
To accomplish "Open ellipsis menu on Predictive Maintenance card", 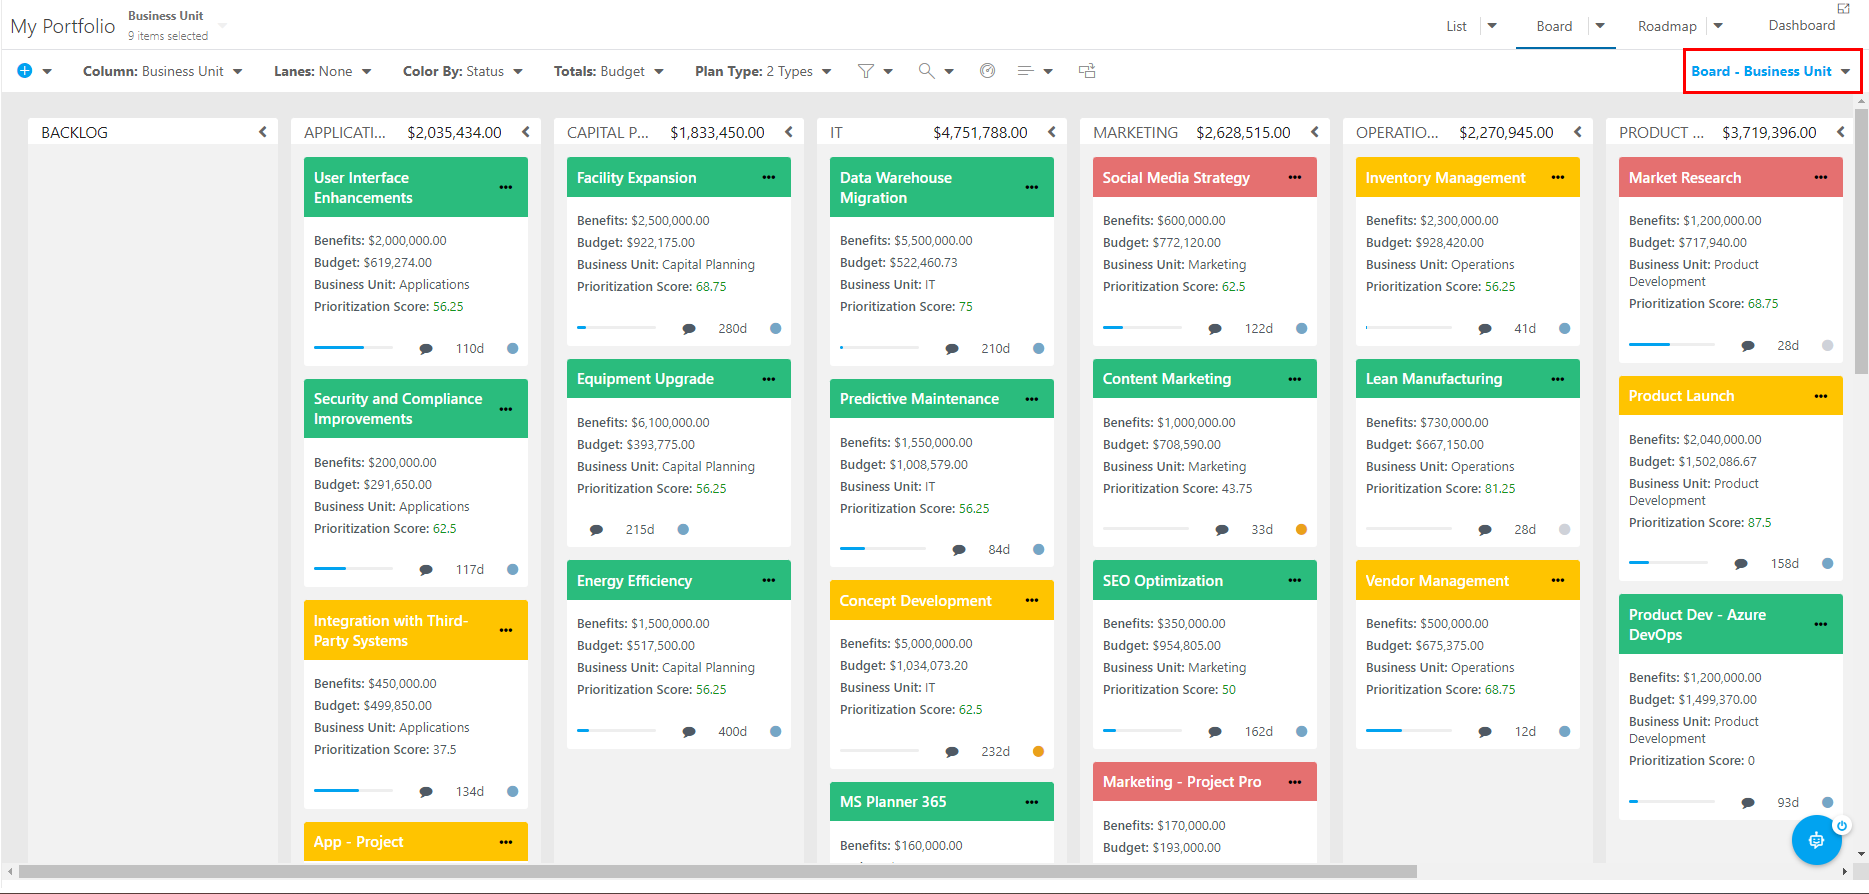I will [1032, 399].
